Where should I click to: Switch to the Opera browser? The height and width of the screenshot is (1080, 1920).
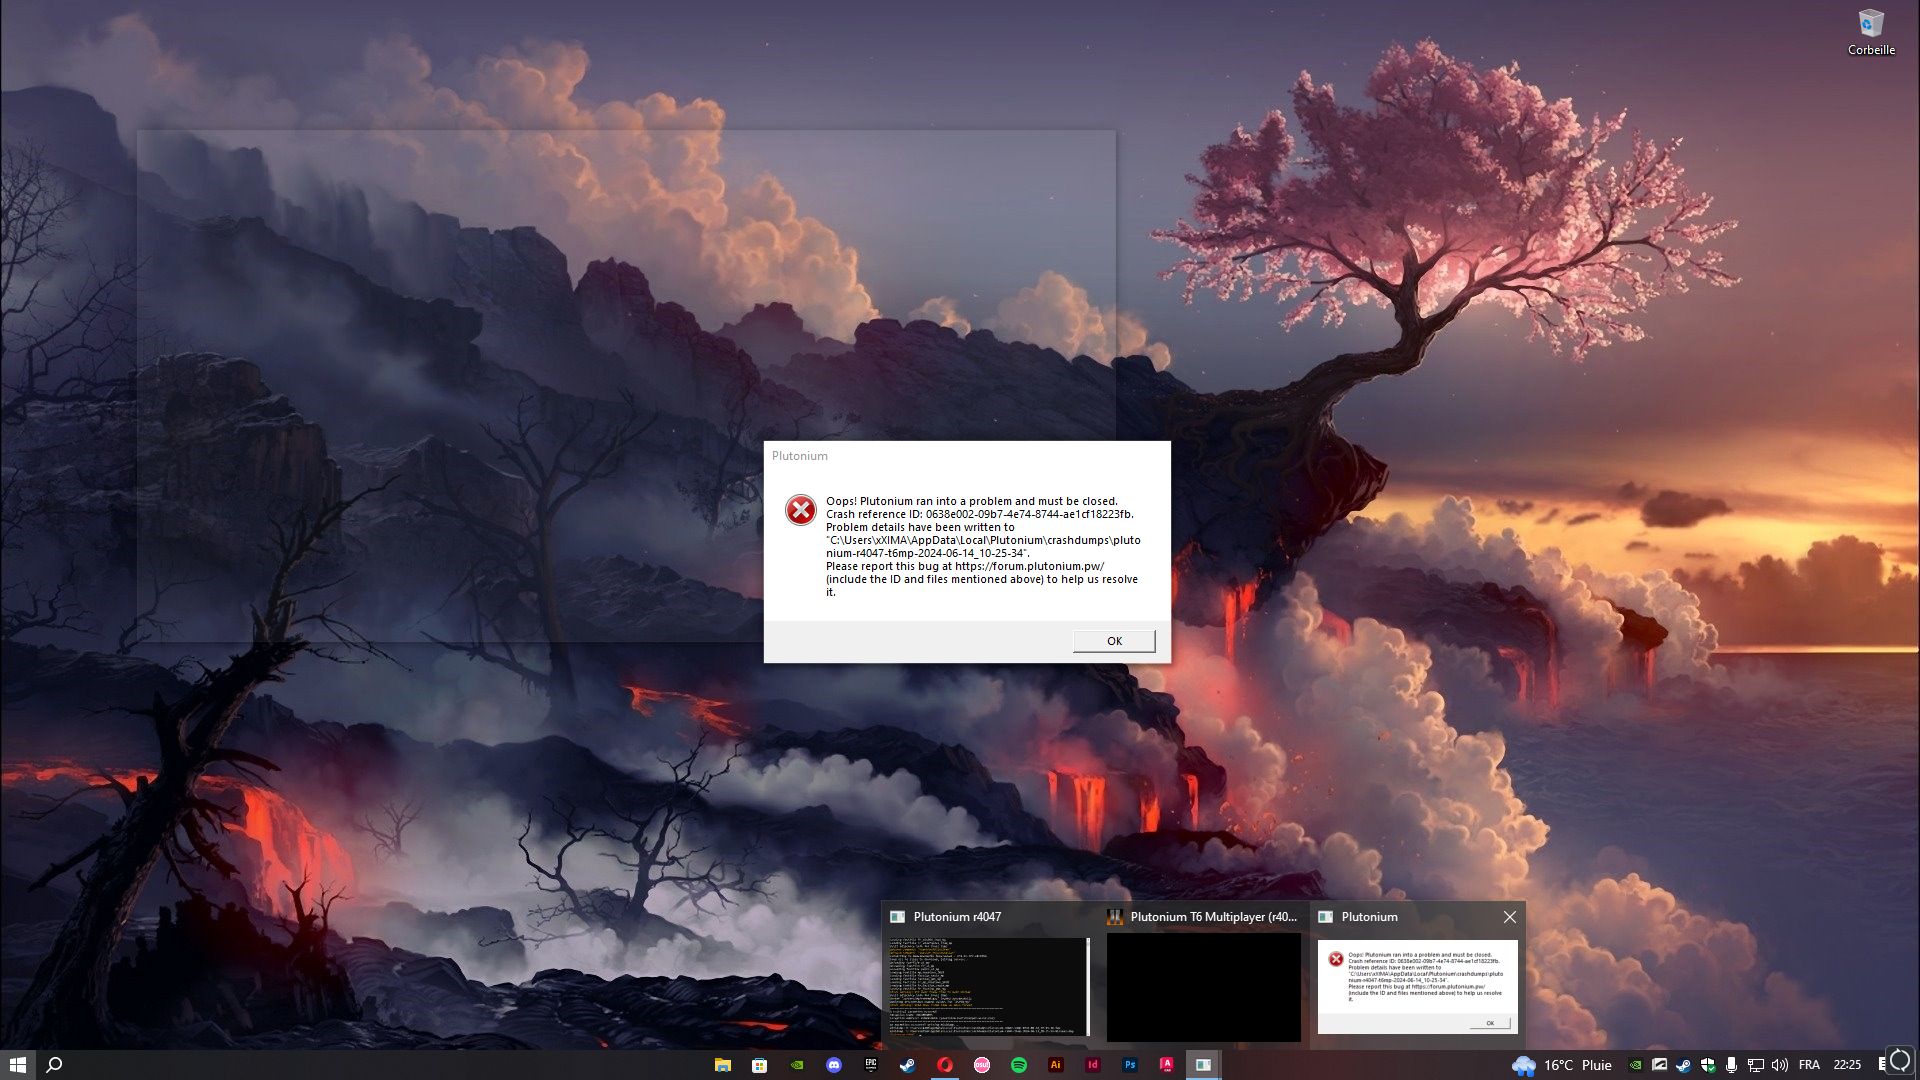pyautogui.click(x=945, y=1065)
